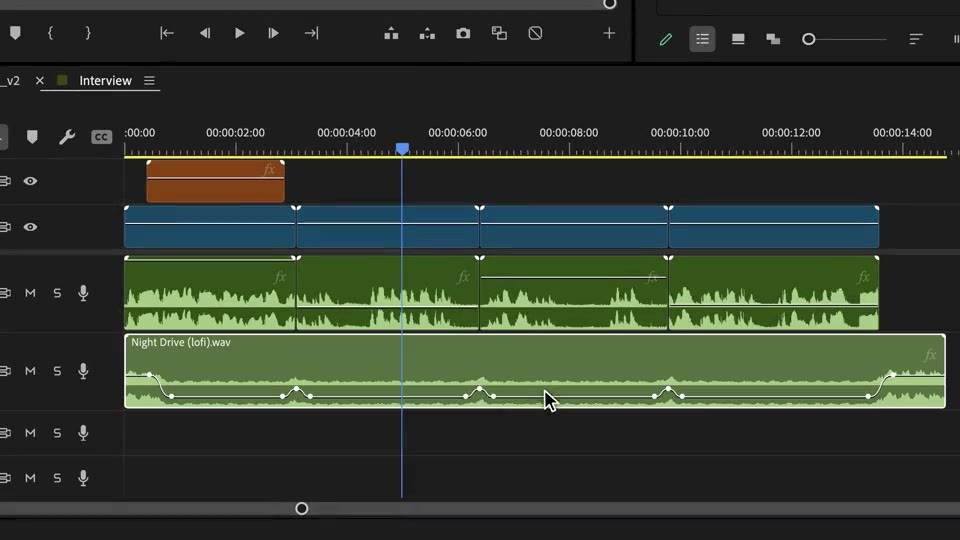Toggle the CC captions track button
The width and height of the screenshot is (960, 540).
click(102, 137)
